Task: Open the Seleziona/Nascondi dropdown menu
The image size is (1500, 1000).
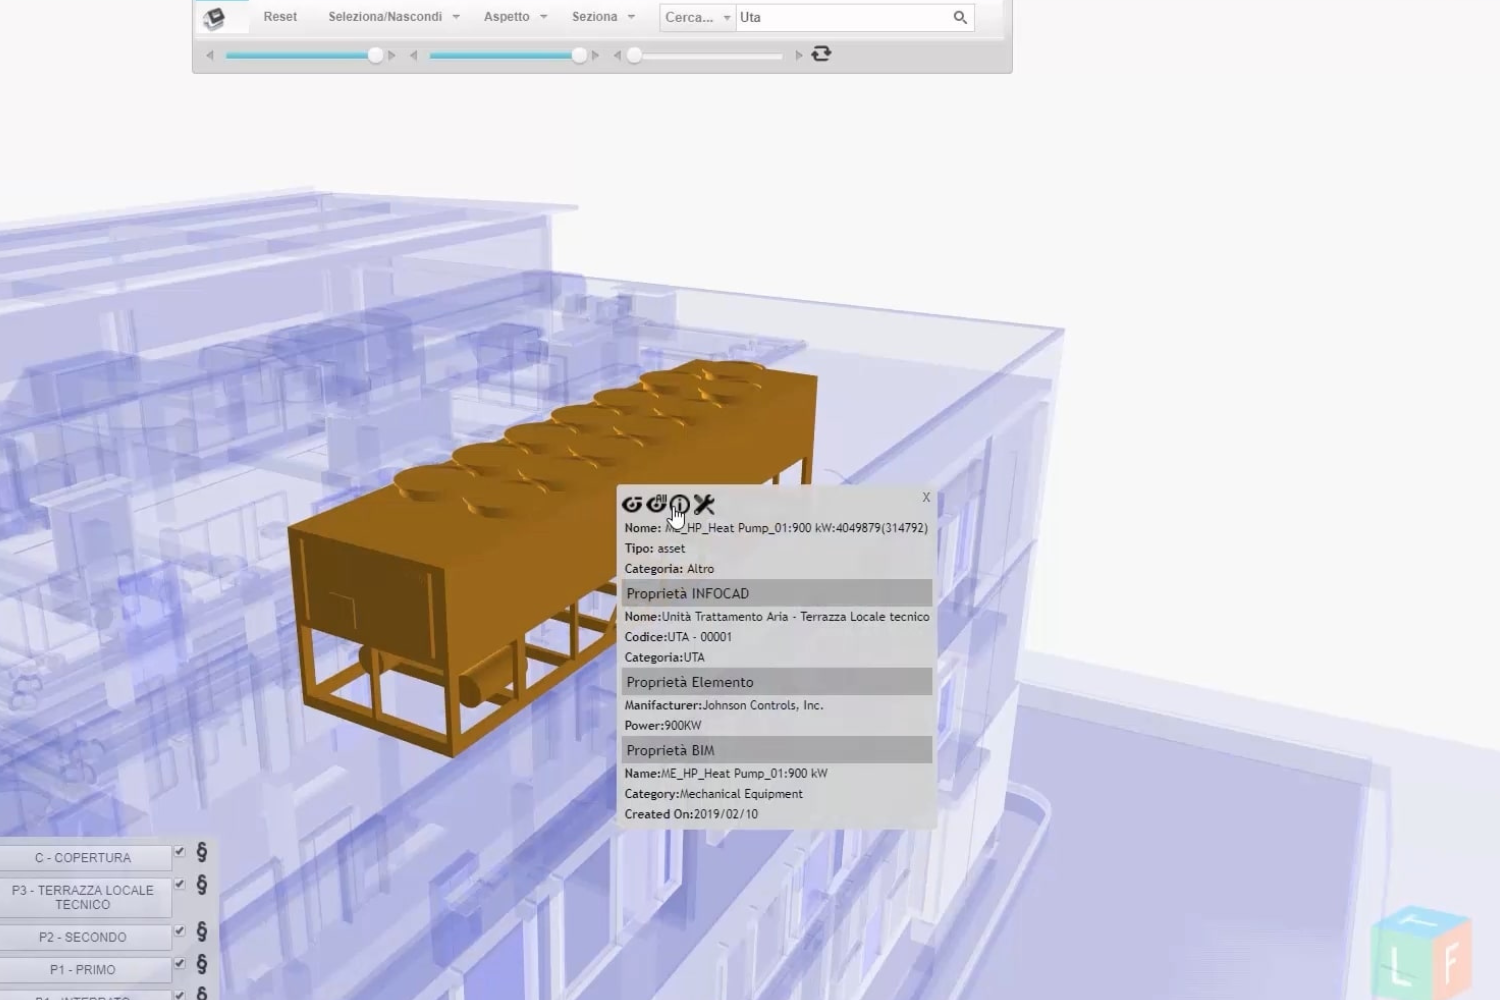Action: pyautogui.click(x=393, y=17)
